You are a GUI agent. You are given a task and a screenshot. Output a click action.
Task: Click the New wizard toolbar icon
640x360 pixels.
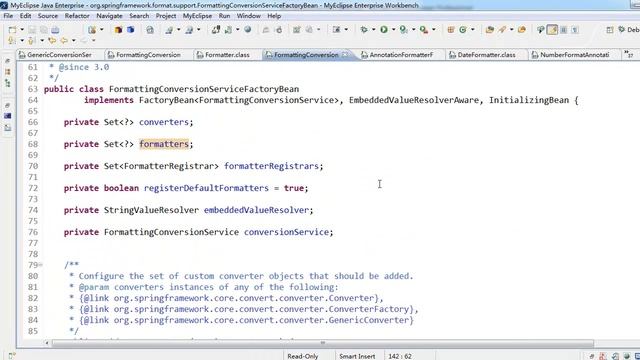[x=13, y=30]
